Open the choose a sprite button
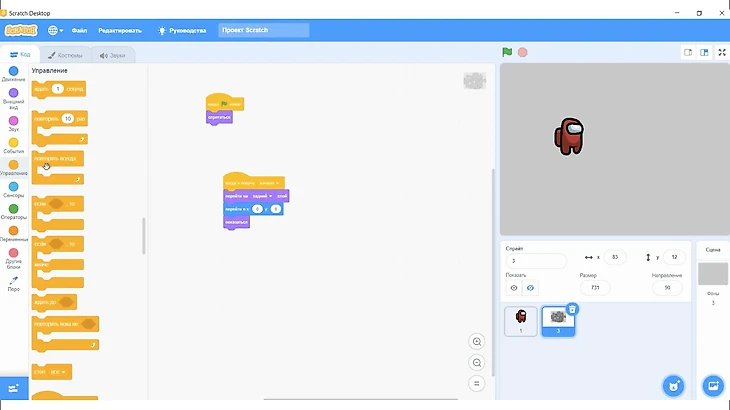The width and height of the screenshot is (730, 410). click(x=673, y=386)
